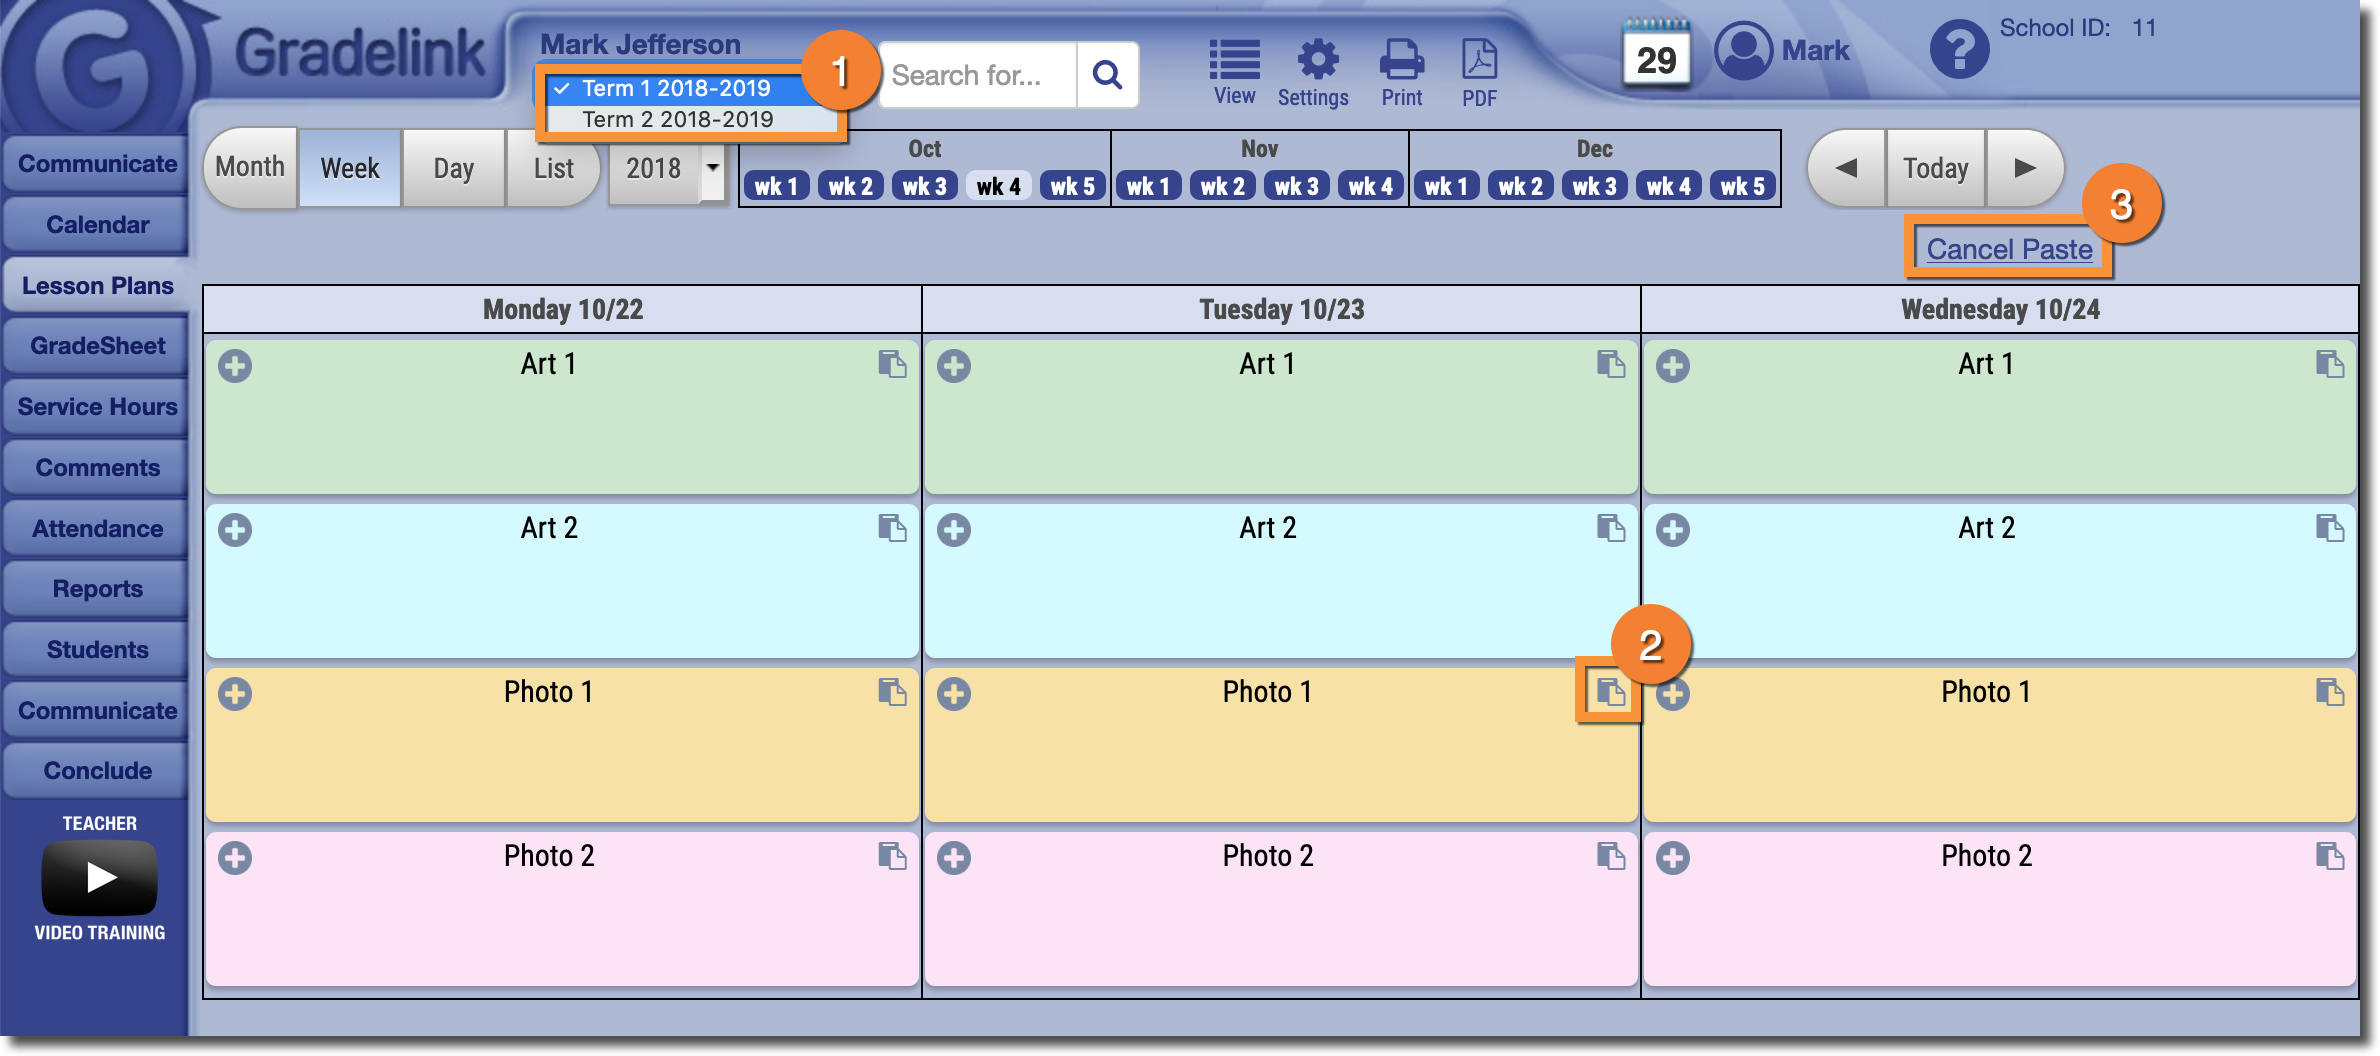Add a lesson to Monday's Art 1 plus icon
Screen dimensions: 2380x1056
click(236, 366)
